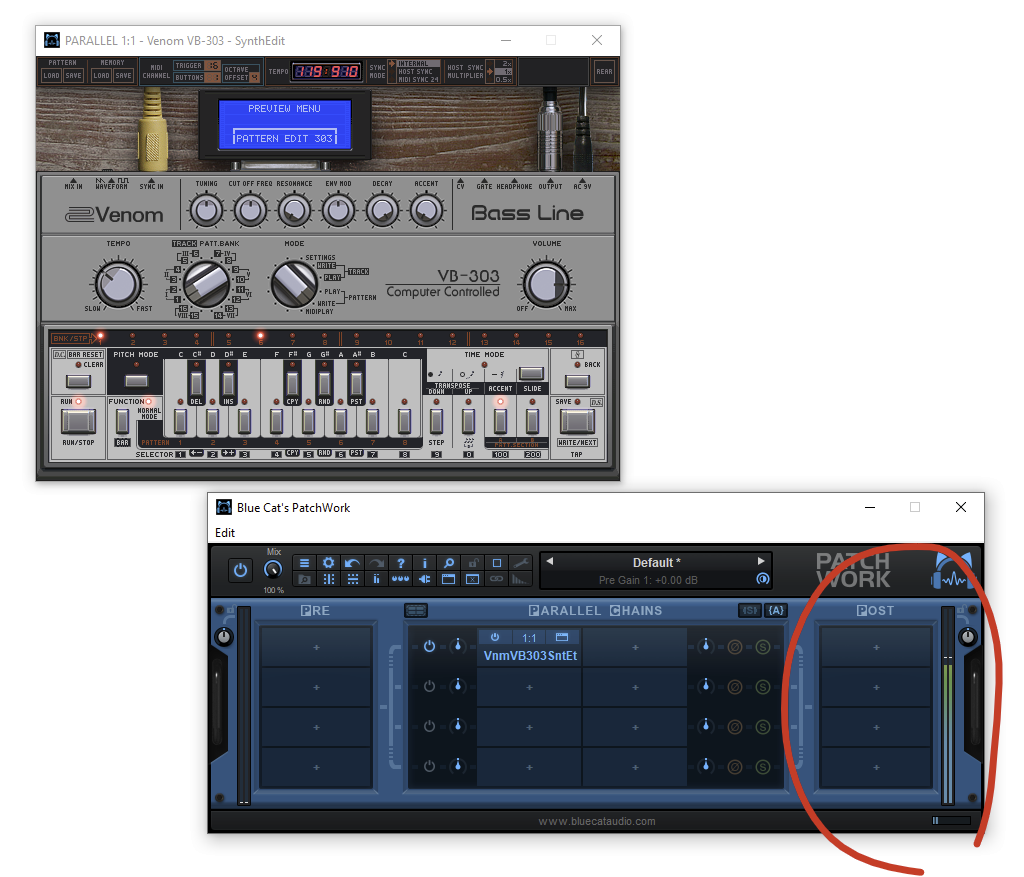Open PatchWork main menu icon
The height and width of the screenshot is (877, 1024).
coord(304,563)
